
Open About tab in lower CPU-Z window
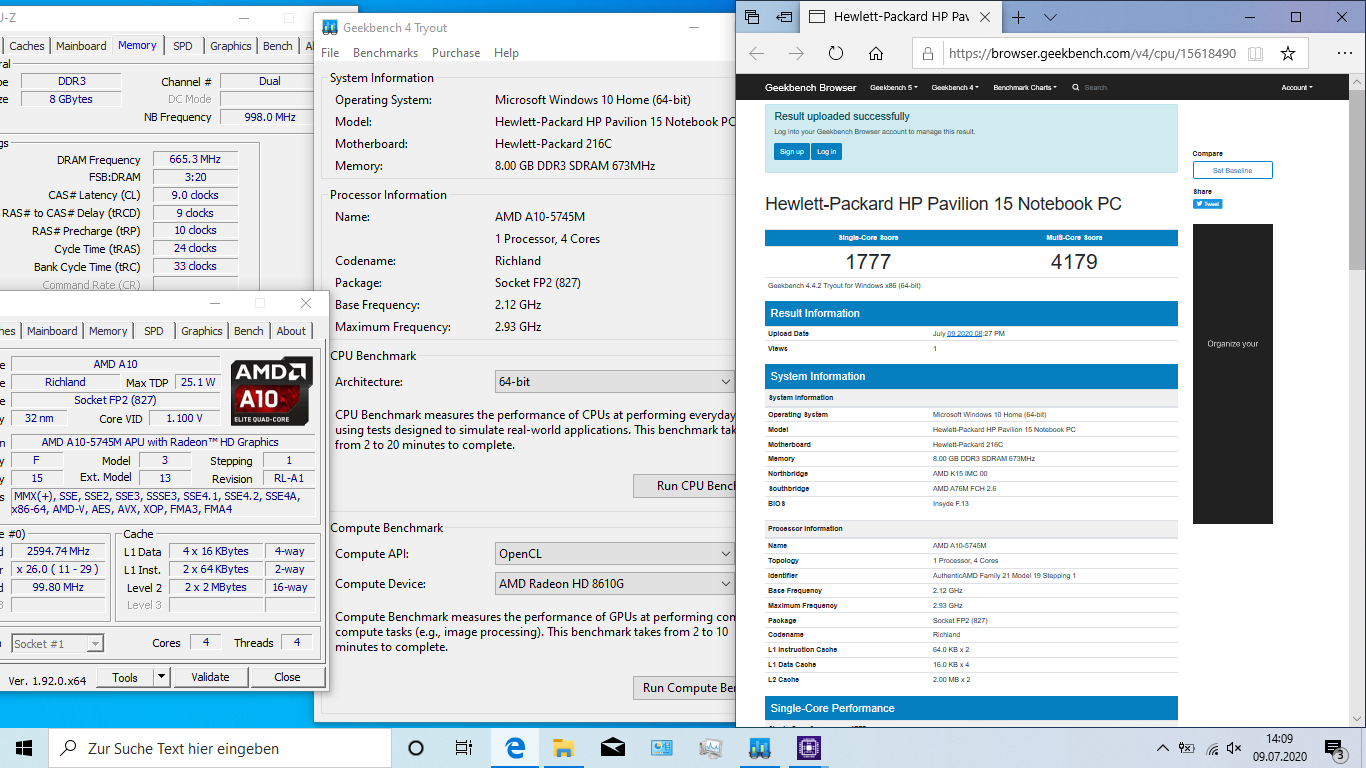[291, 331]
